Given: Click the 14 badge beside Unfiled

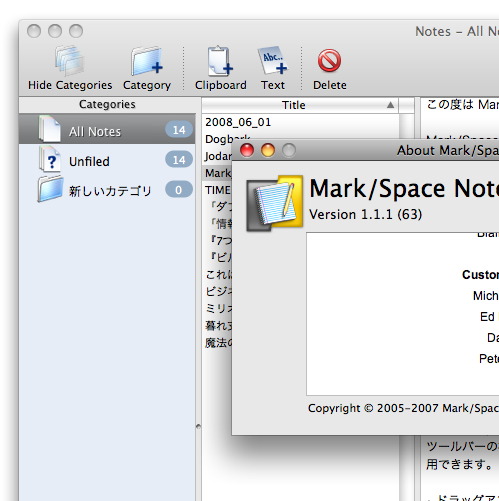Looking at the screenshot, I should [179, 160].
